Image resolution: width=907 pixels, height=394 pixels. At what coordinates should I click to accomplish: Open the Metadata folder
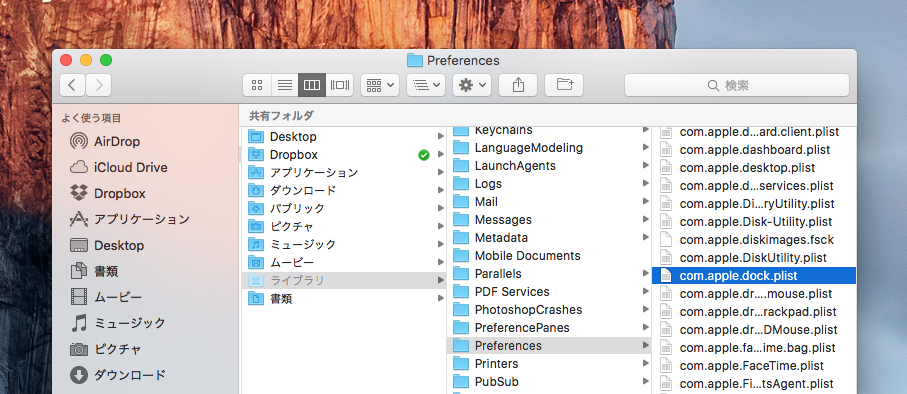[x=550, y=237]
